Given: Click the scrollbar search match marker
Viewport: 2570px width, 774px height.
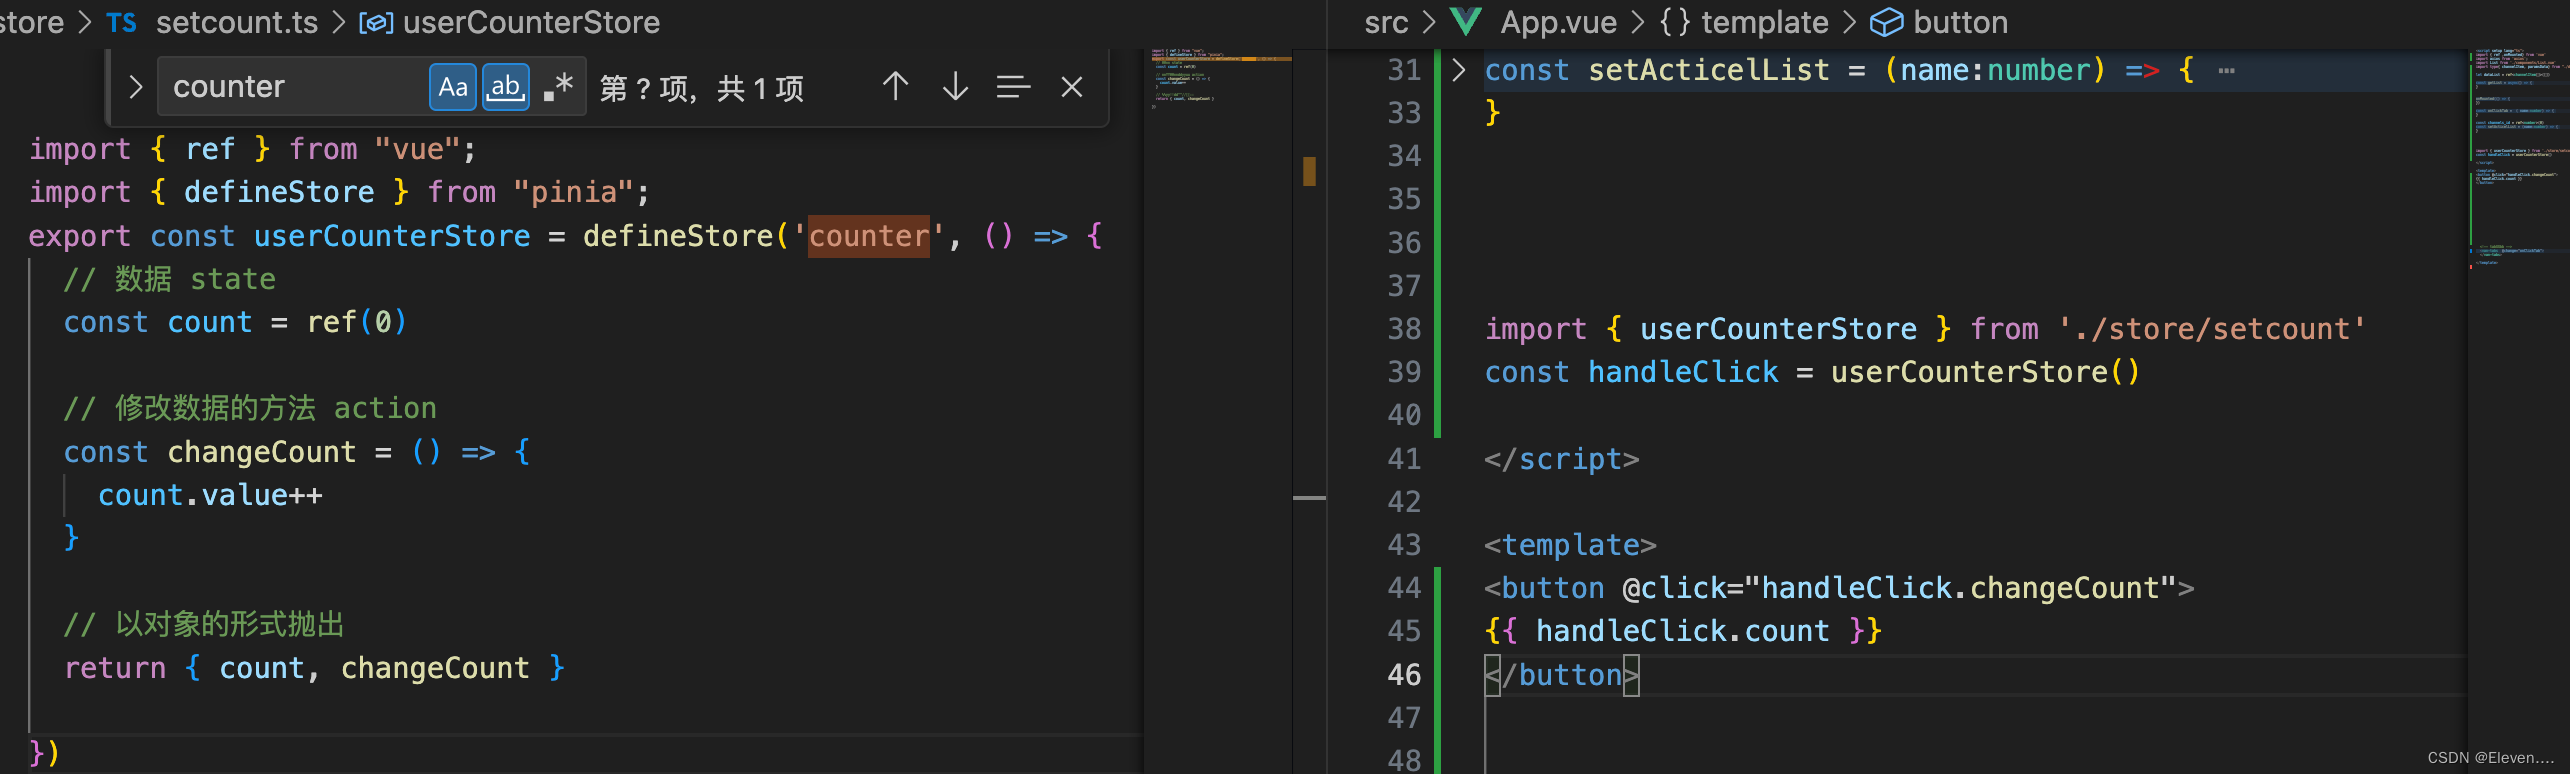Looking at the screenshot, I should 1309,171.
